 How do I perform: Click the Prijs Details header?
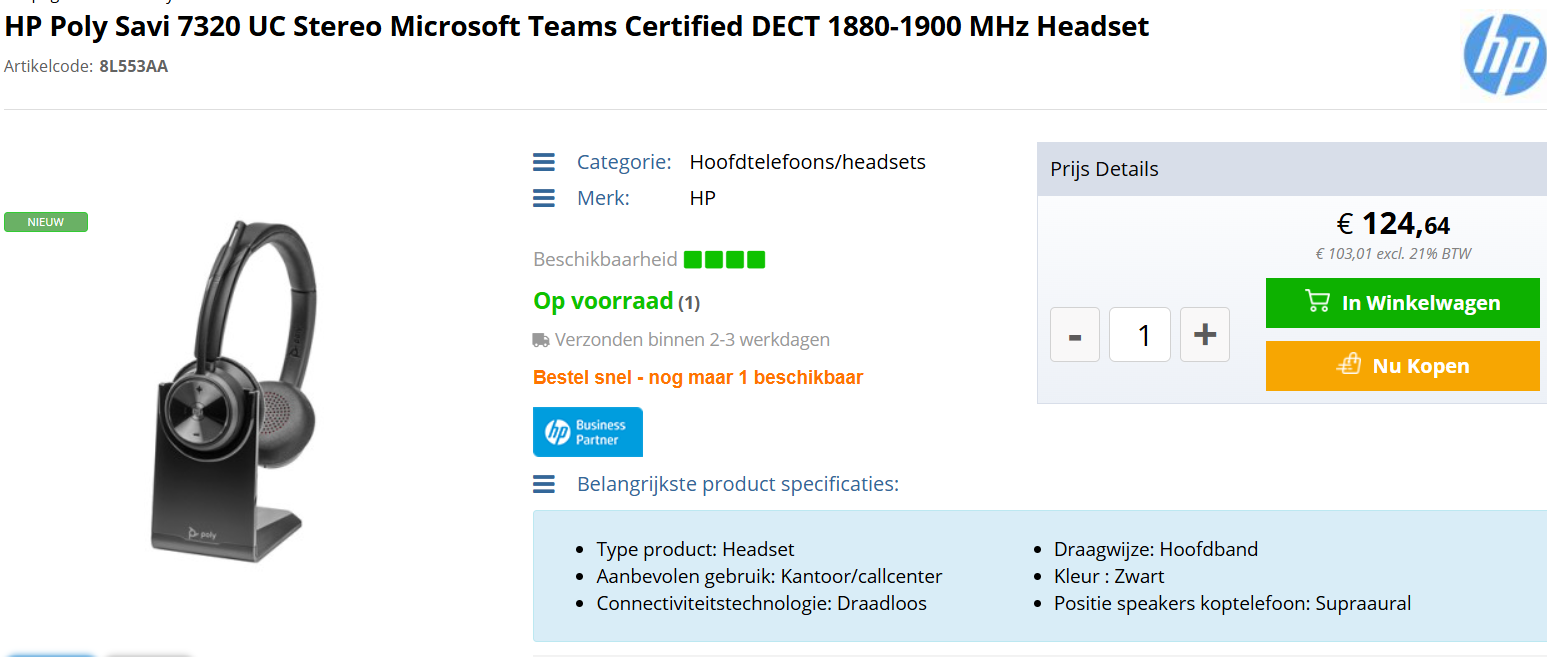[1292, 169]
